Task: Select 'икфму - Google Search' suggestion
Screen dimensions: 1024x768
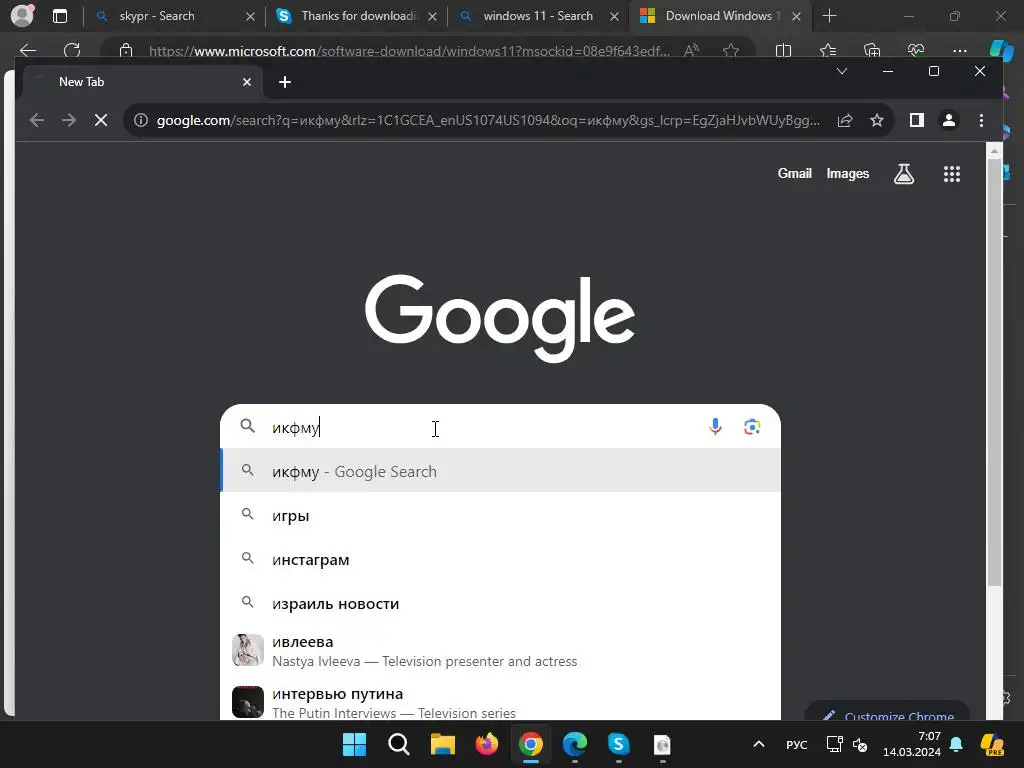Action: pos(500,471)
